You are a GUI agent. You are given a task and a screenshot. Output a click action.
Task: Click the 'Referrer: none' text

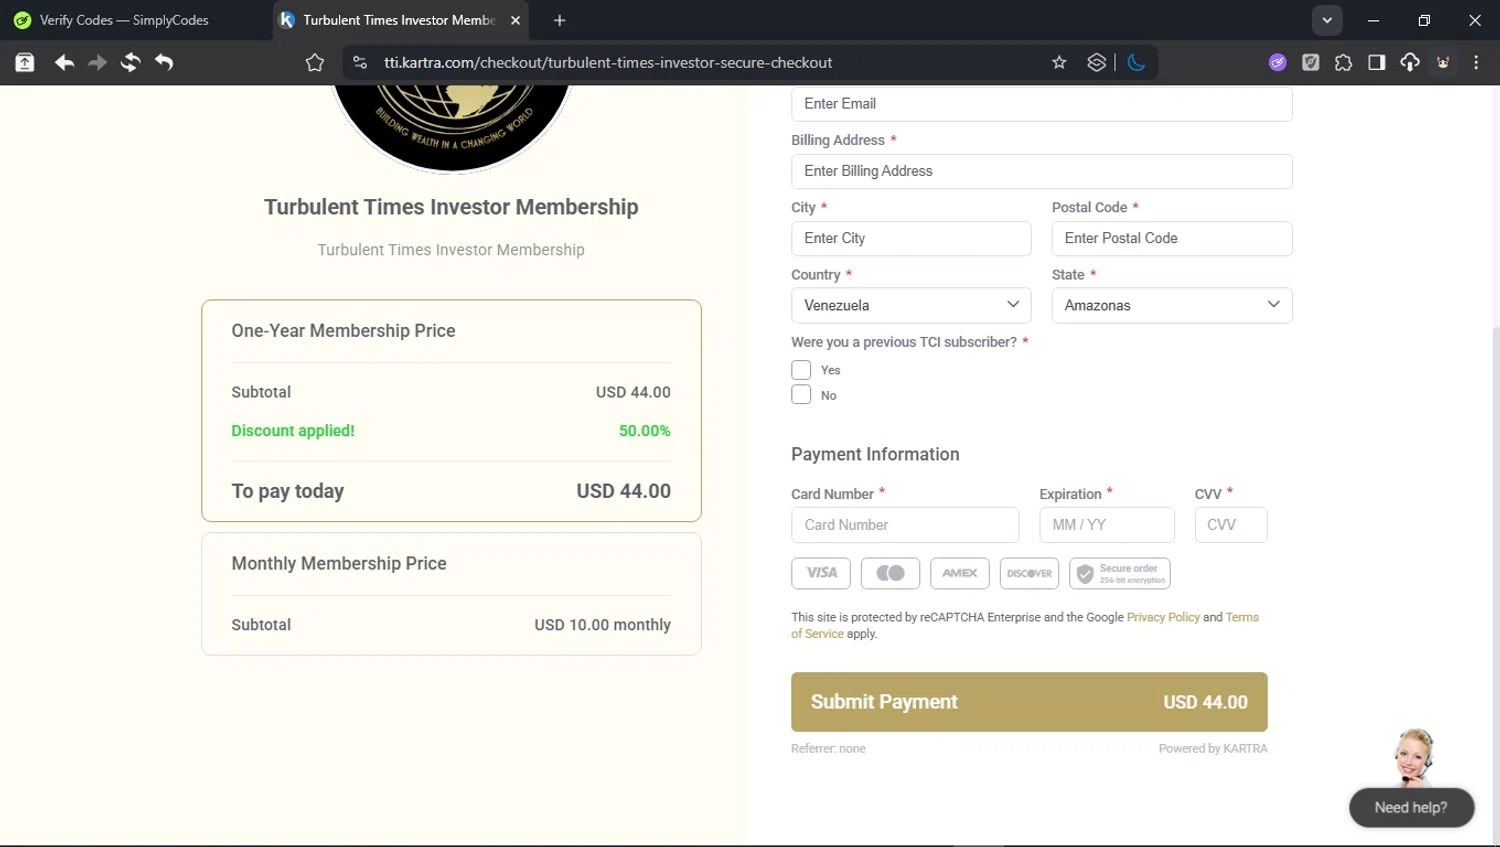pyautogui.click(x=828, y=749)
